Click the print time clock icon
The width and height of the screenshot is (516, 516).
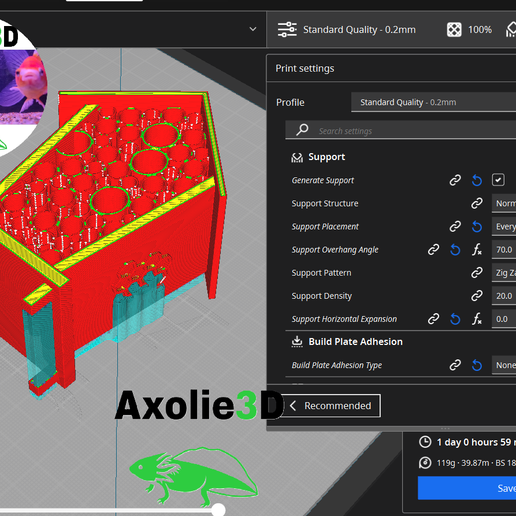click(425, 442)
